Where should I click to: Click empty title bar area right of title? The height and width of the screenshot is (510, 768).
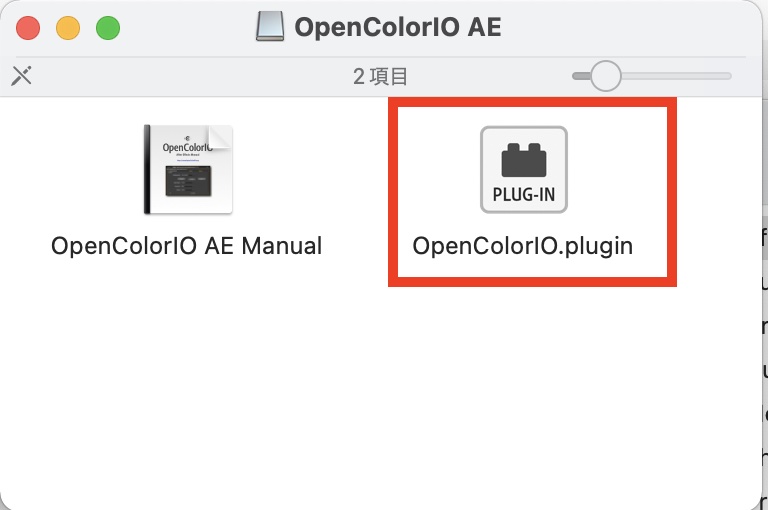[x=630, y=27]
